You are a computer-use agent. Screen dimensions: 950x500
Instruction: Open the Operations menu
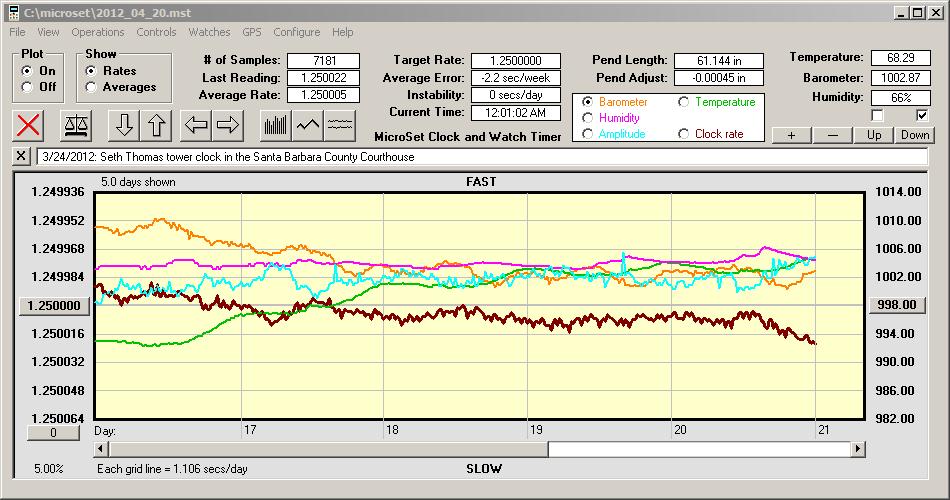tap(98, 32)
